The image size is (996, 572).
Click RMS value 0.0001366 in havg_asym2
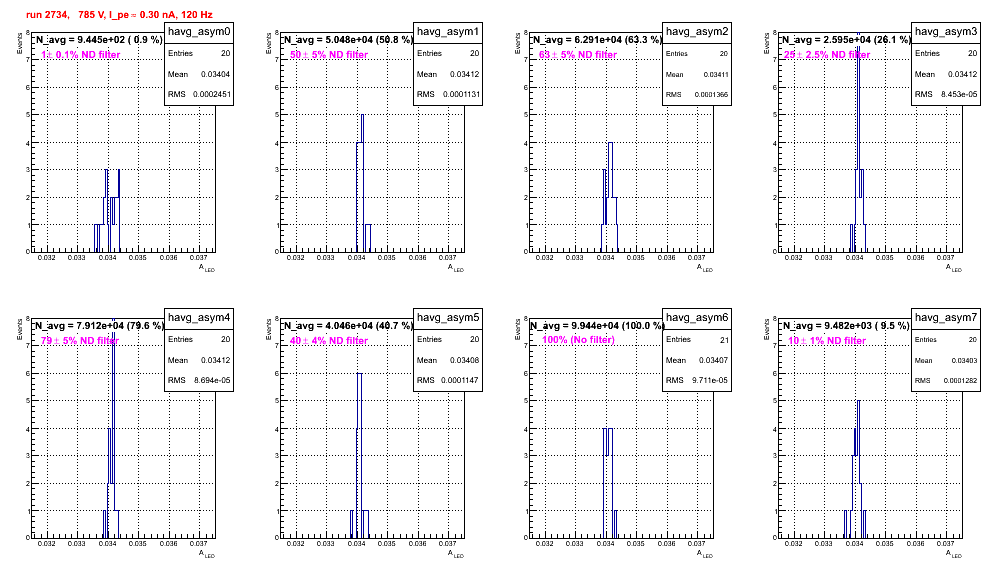pos(711,95)
